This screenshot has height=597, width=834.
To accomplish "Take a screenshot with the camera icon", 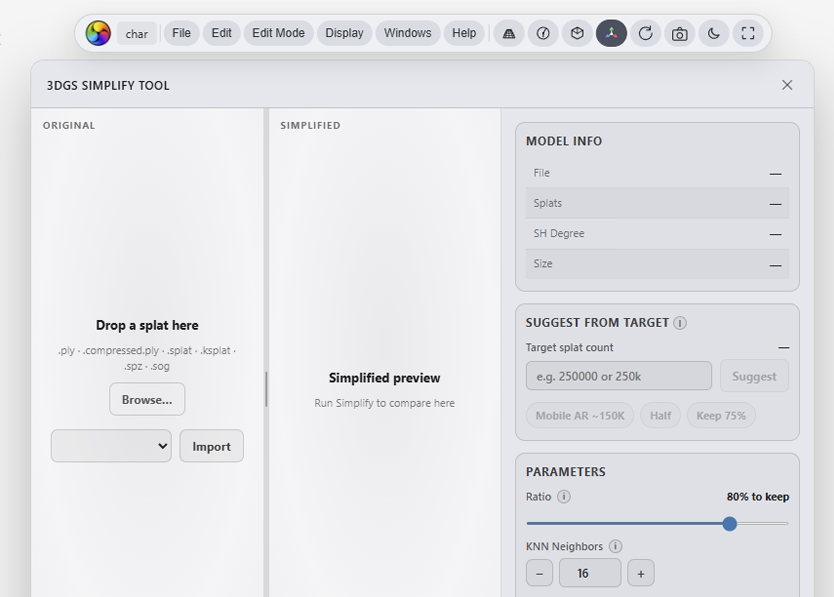I will coord(680,34).
